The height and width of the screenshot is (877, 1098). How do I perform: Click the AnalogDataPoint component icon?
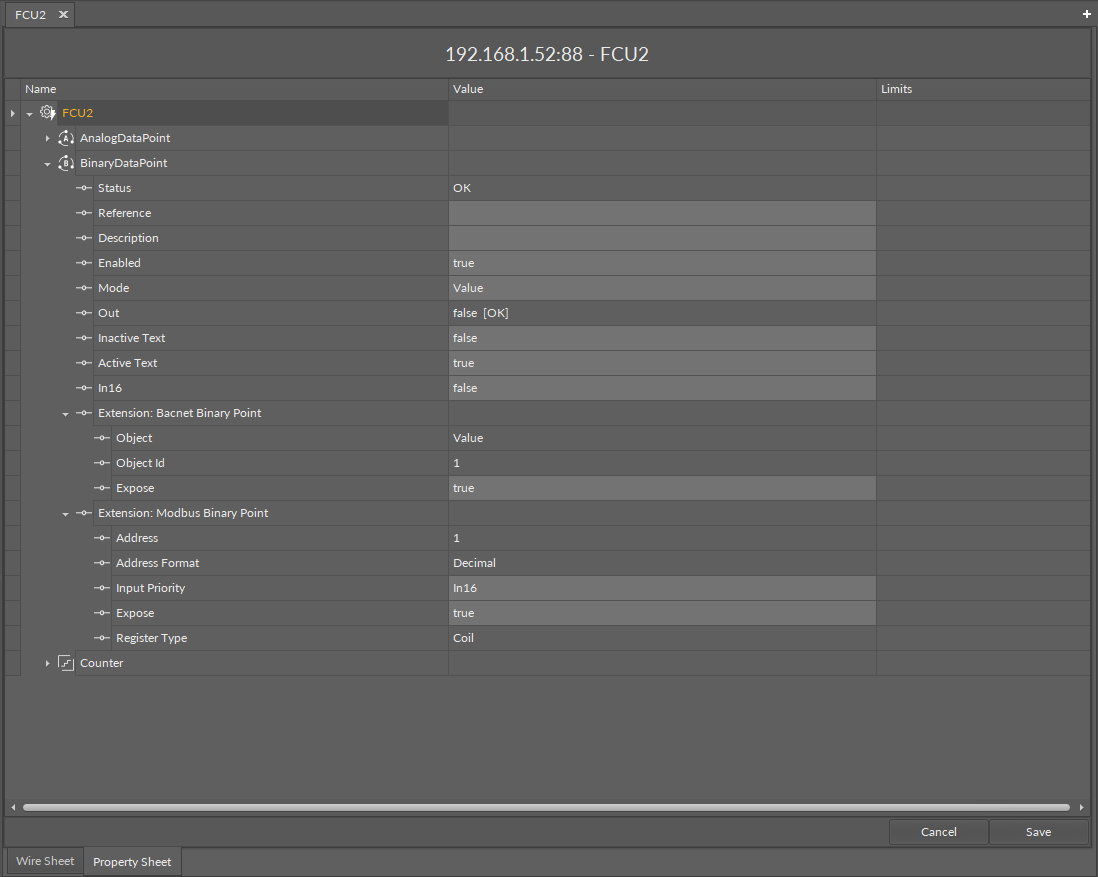pos(66,138)
